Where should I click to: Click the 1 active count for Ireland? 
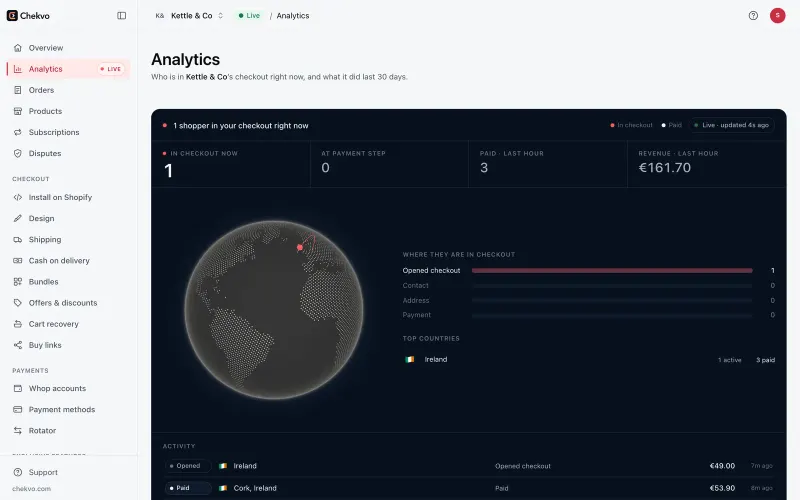[730, 360]
